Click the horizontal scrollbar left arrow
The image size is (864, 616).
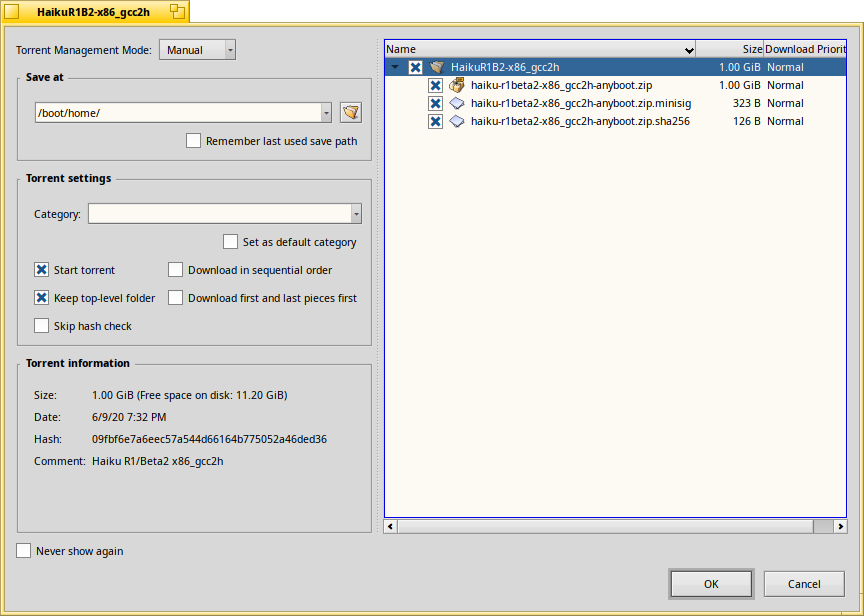pos(390,526)
